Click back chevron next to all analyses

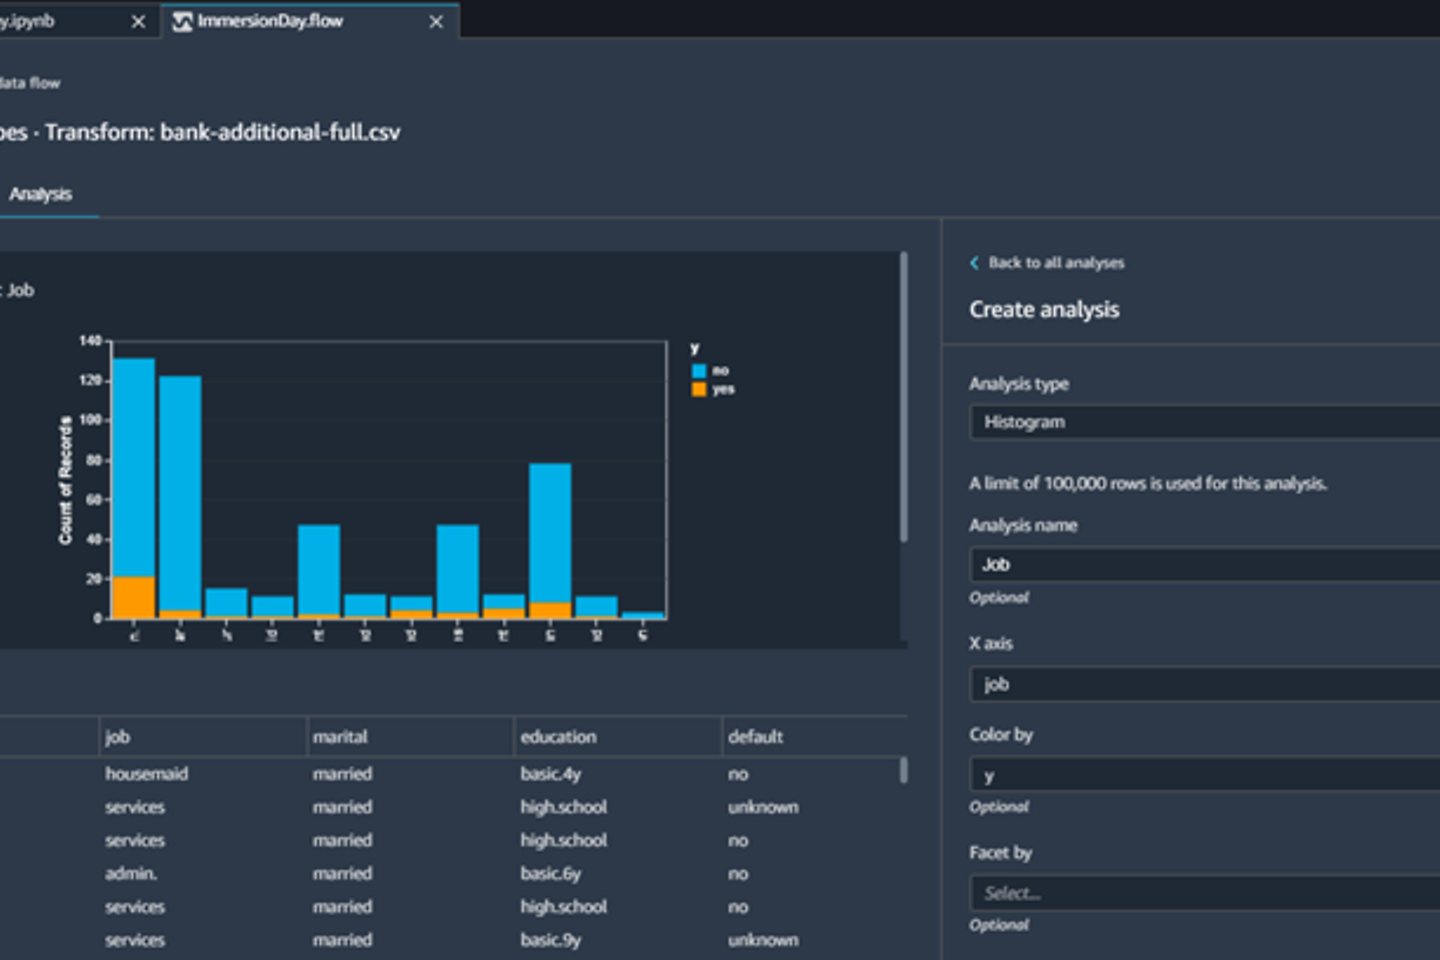point(974,263)
